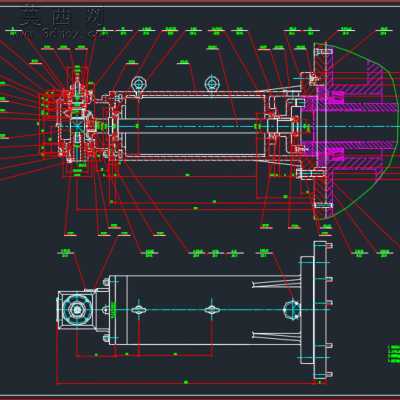Select the left lifting eye bolt in the section view
This screenshot has width=400, height=400.
(x=138, y=86)
